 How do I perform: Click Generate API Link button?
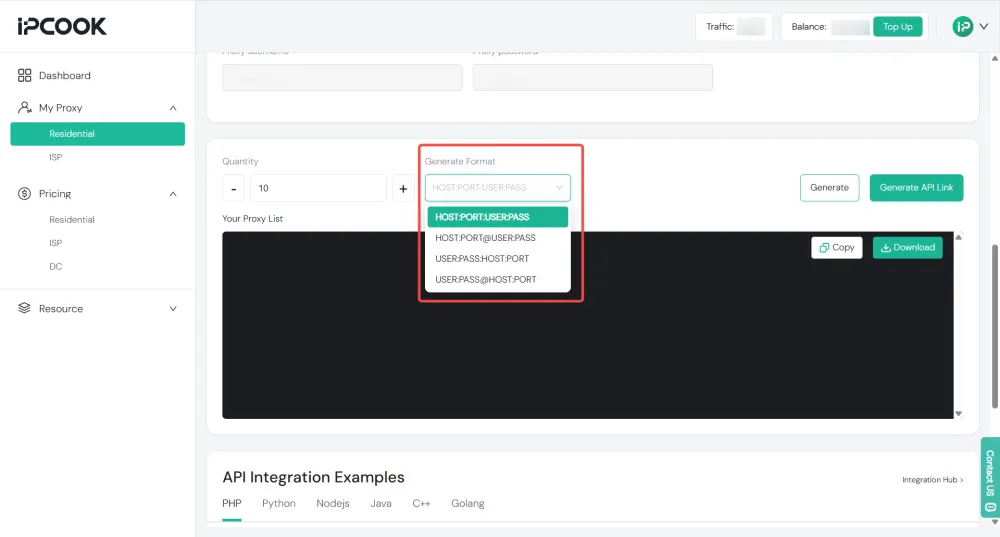[x=916, y=188]
